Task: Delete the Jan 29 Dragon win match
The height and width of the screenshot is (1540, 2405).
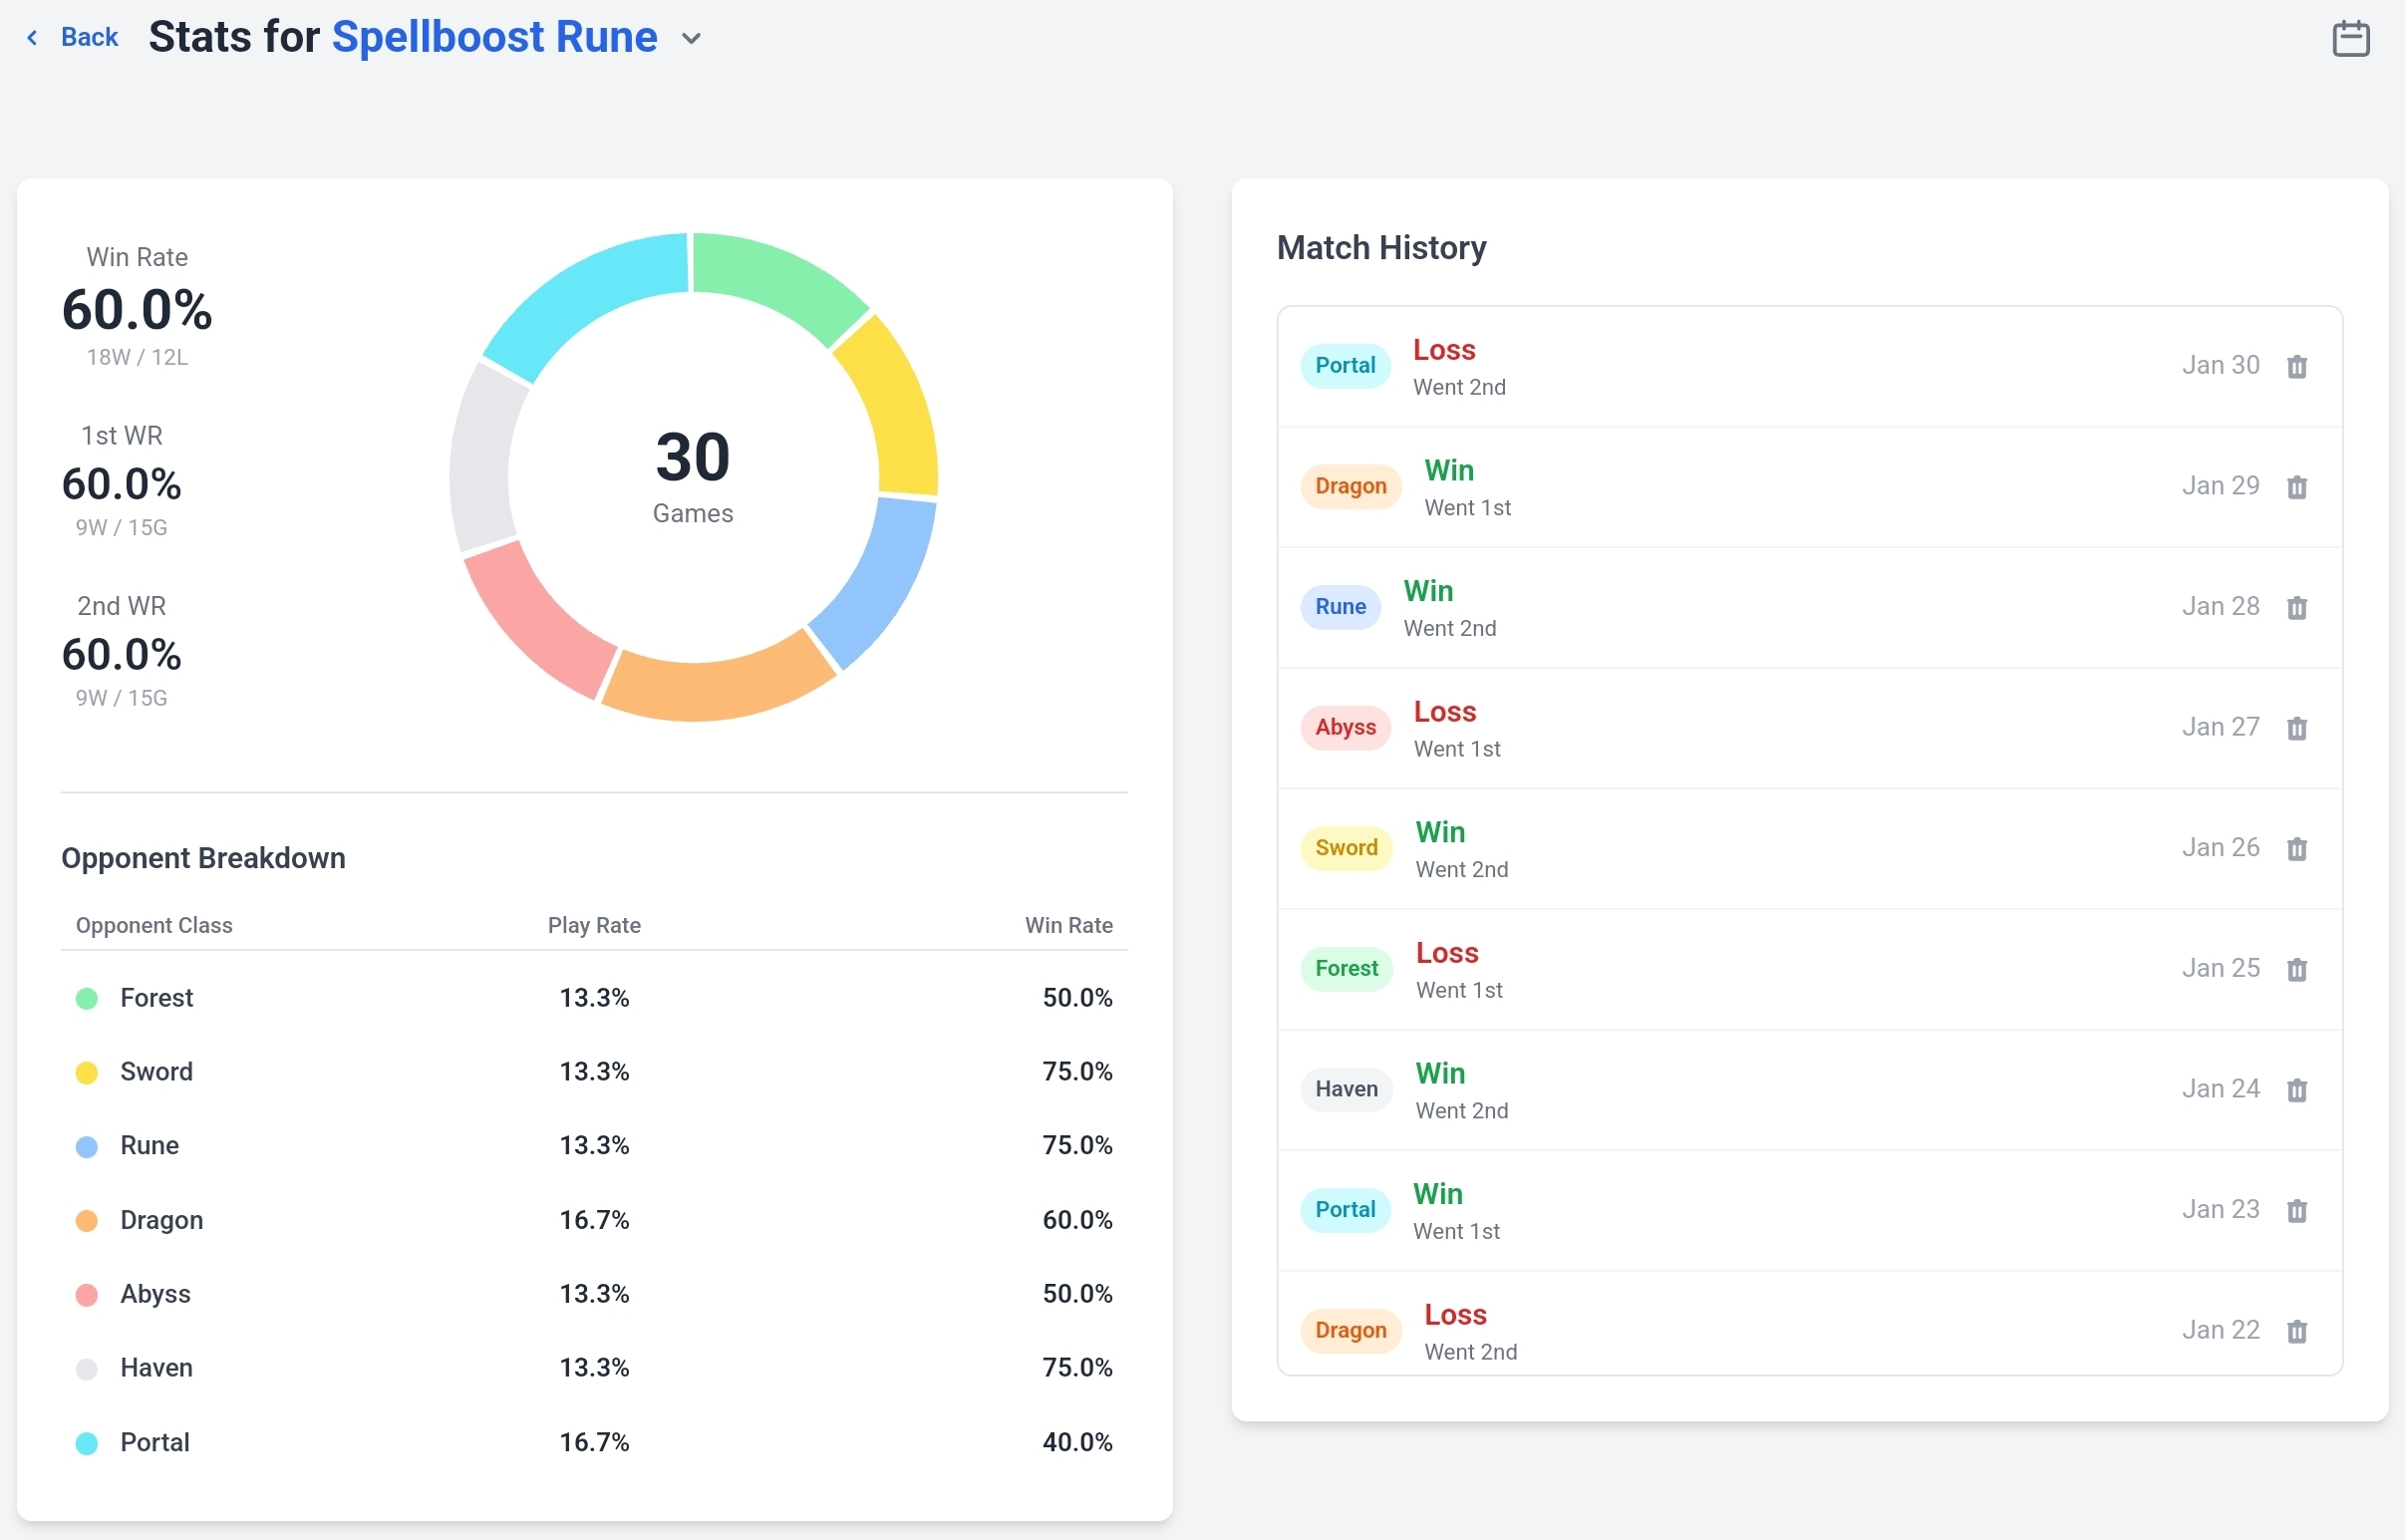Action: [x=2297, y=487]
